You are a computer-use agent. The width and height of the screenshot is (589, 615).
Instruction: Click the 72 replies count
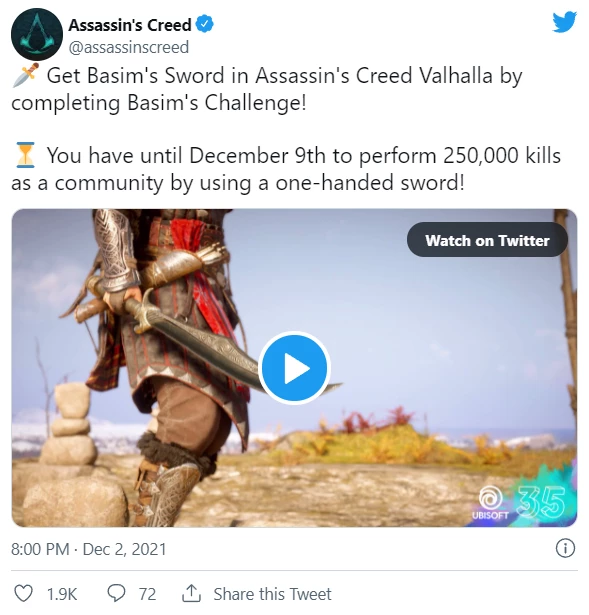point(147,594)
